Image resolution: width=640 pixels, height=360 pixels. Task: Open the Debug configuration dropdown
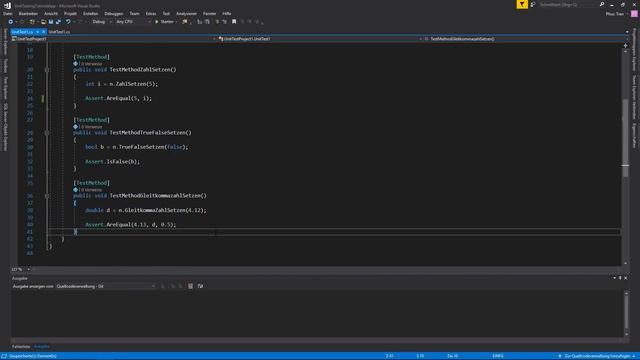pos(102,22)
